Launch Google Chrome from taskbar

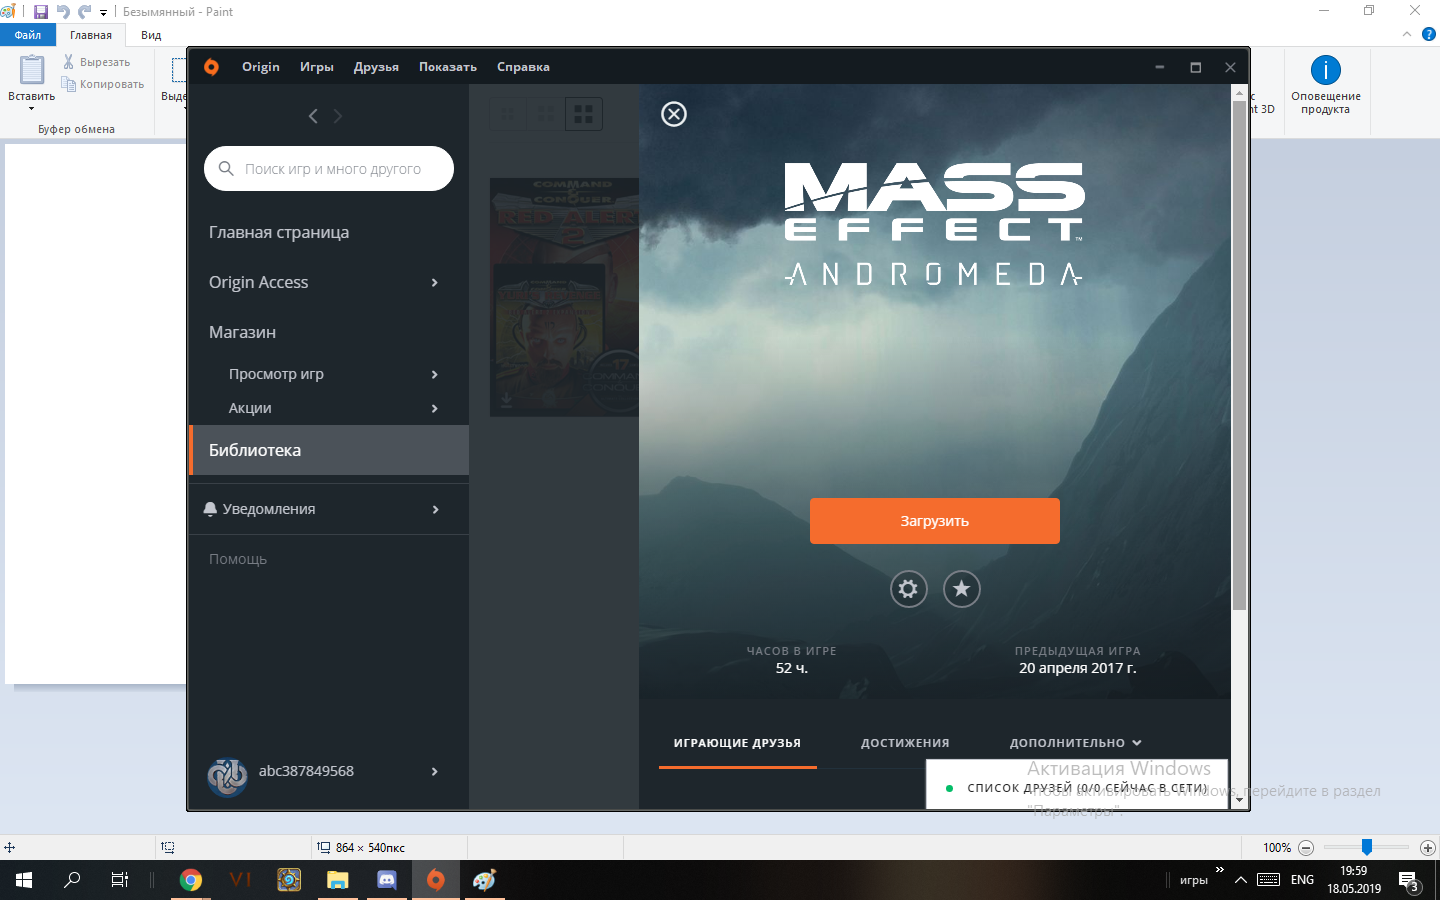click(x=190, y=880)
